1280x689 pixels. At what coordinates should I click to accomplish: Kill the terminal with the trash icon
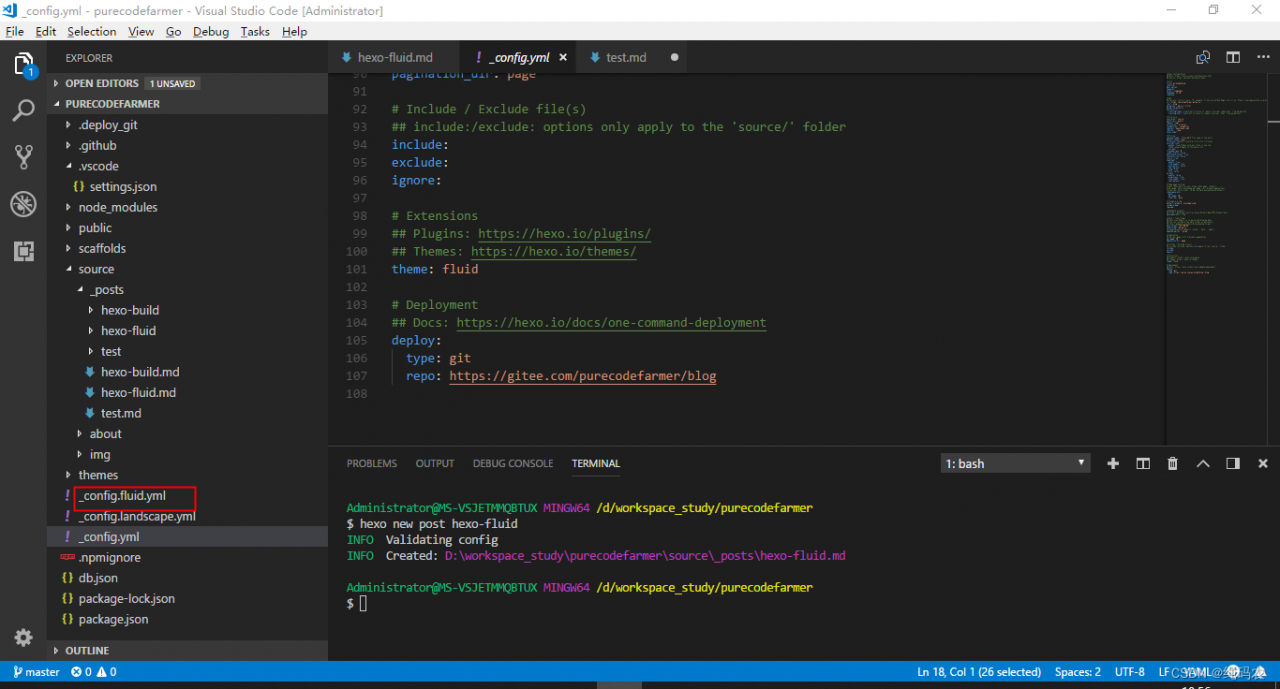1173,463
